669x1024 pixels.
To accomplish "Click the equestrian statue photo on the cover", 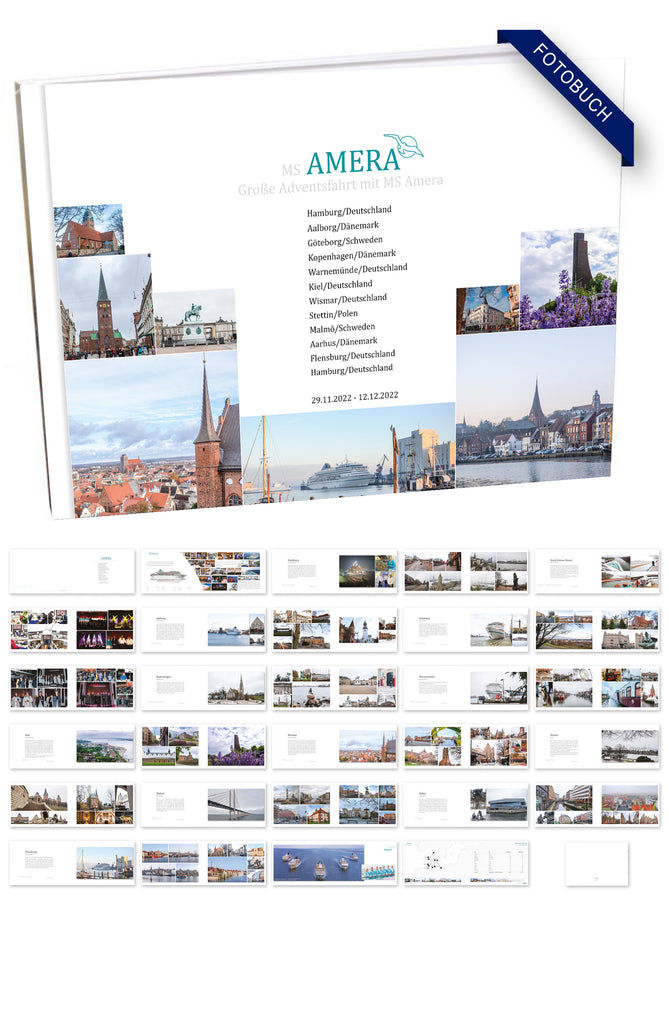I will [x=195, y=322].
